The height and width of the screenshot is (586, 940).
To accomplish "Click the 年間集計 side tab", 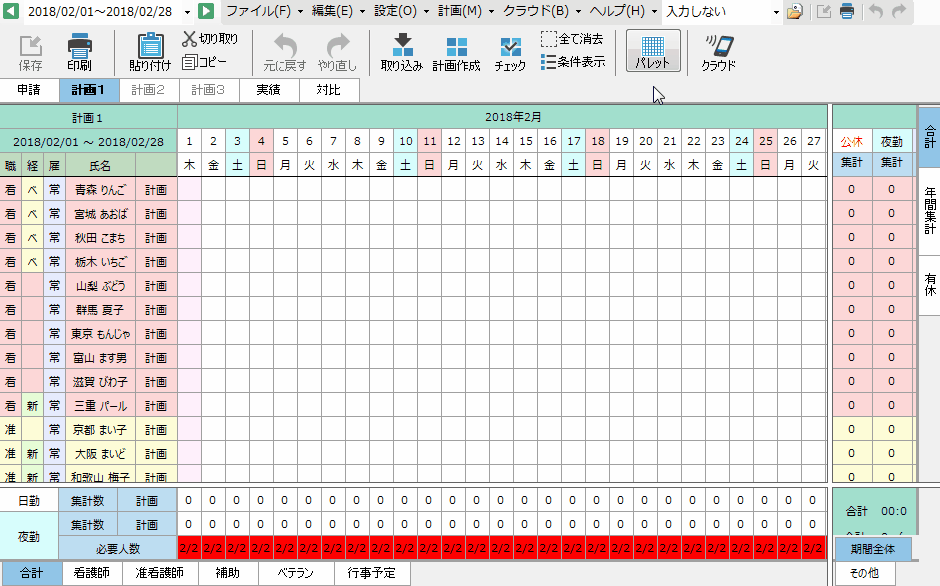I will click(929, 211).
